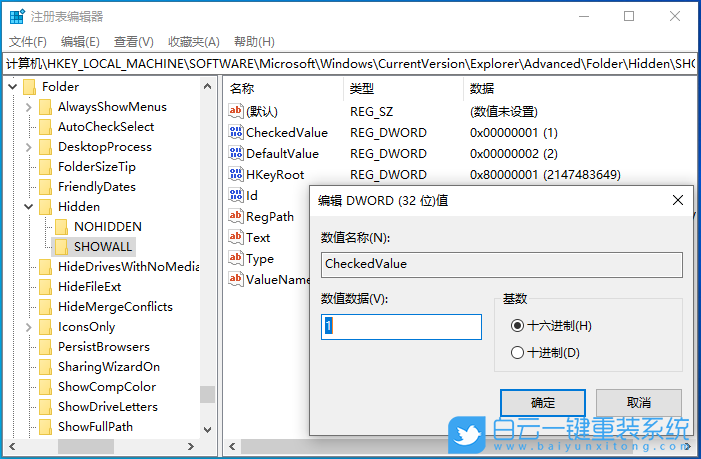
Task: Expand the AlwaysShowMenus tree node
Action: point(29,107)
